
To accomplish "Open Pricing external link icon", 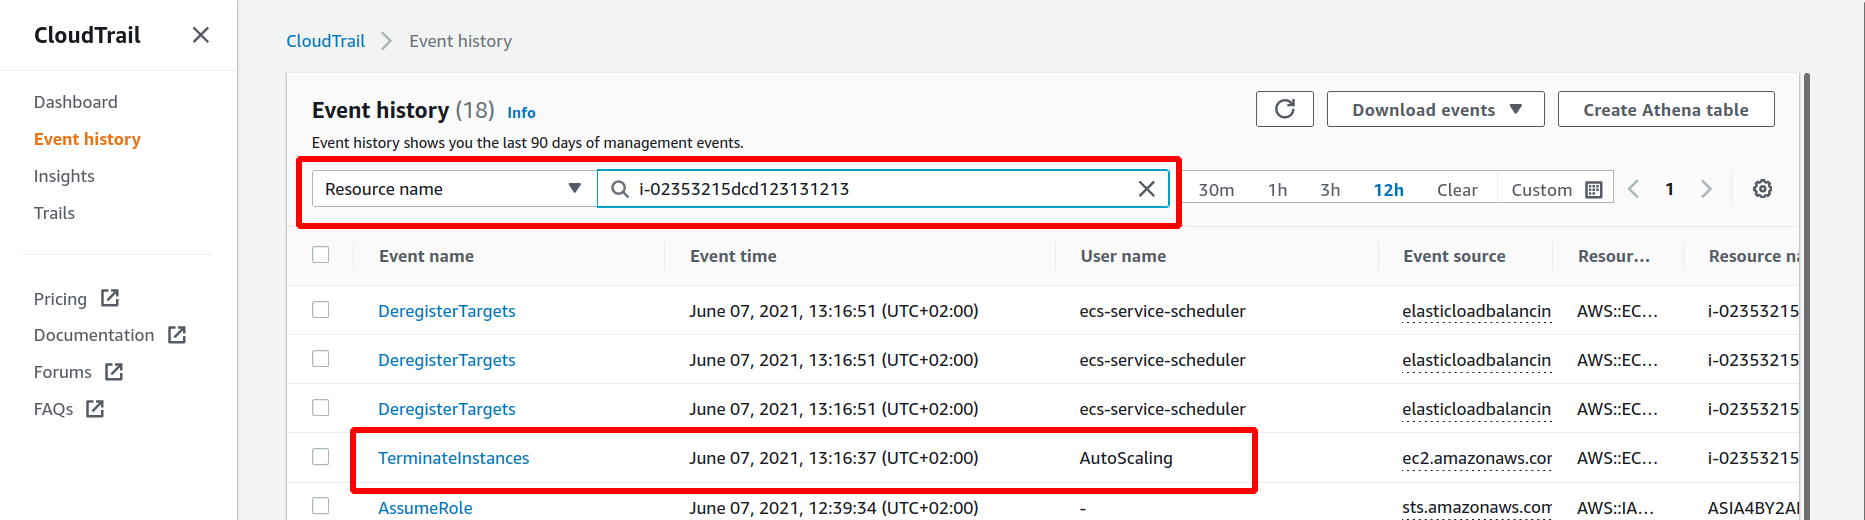I will (110, 298).
